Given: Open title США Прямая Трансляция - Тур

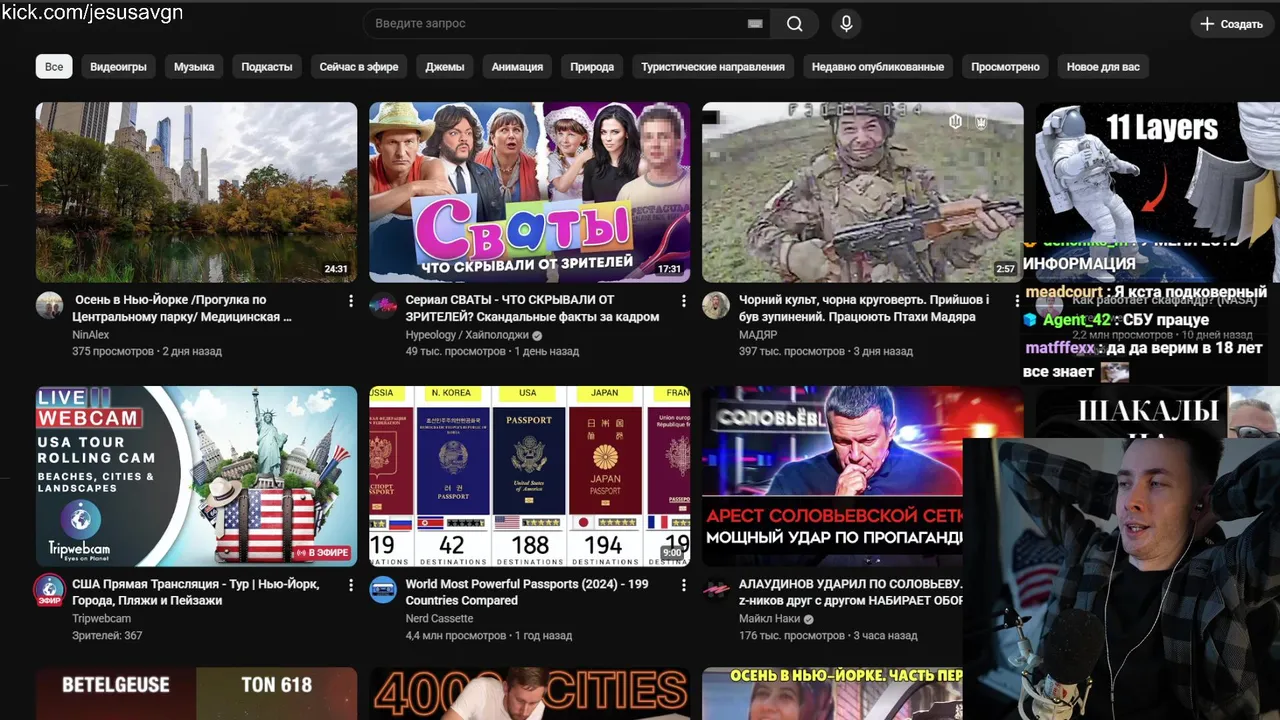Looking at the screenshot, I should [x=196, y=592].
